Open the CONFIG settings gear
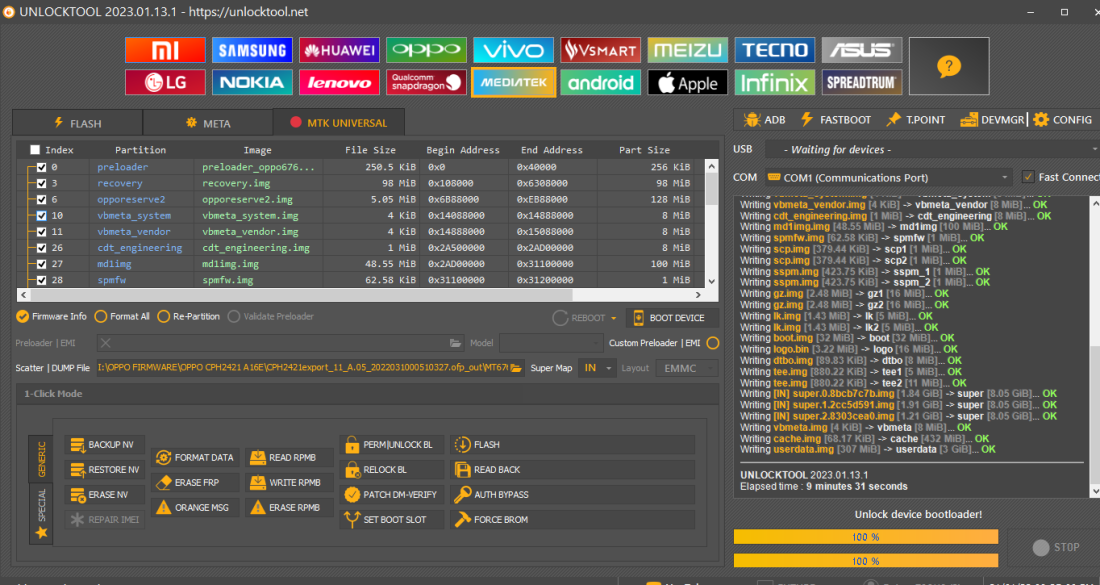Image resolution: width=1100 pixels, height=585 pixels. coord(1062,120)
